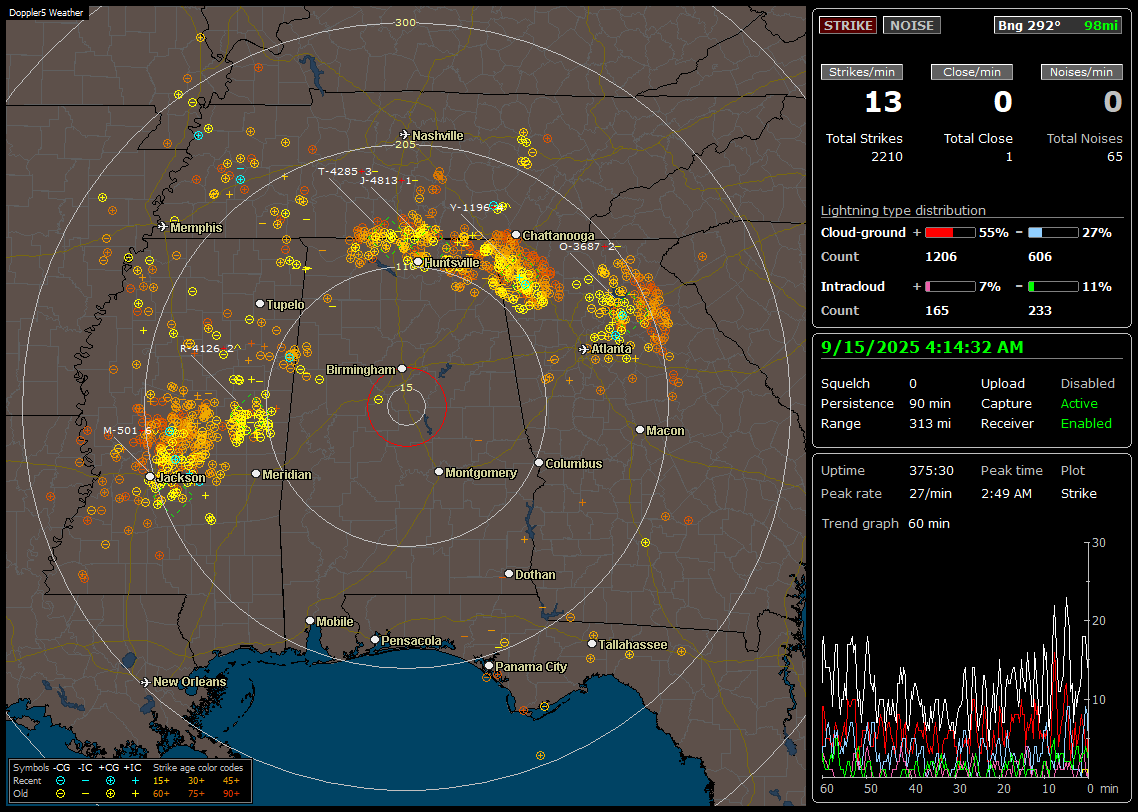Click the Tupelo city marker dot
Screen dimensions: 1138x812
[260, 303]
